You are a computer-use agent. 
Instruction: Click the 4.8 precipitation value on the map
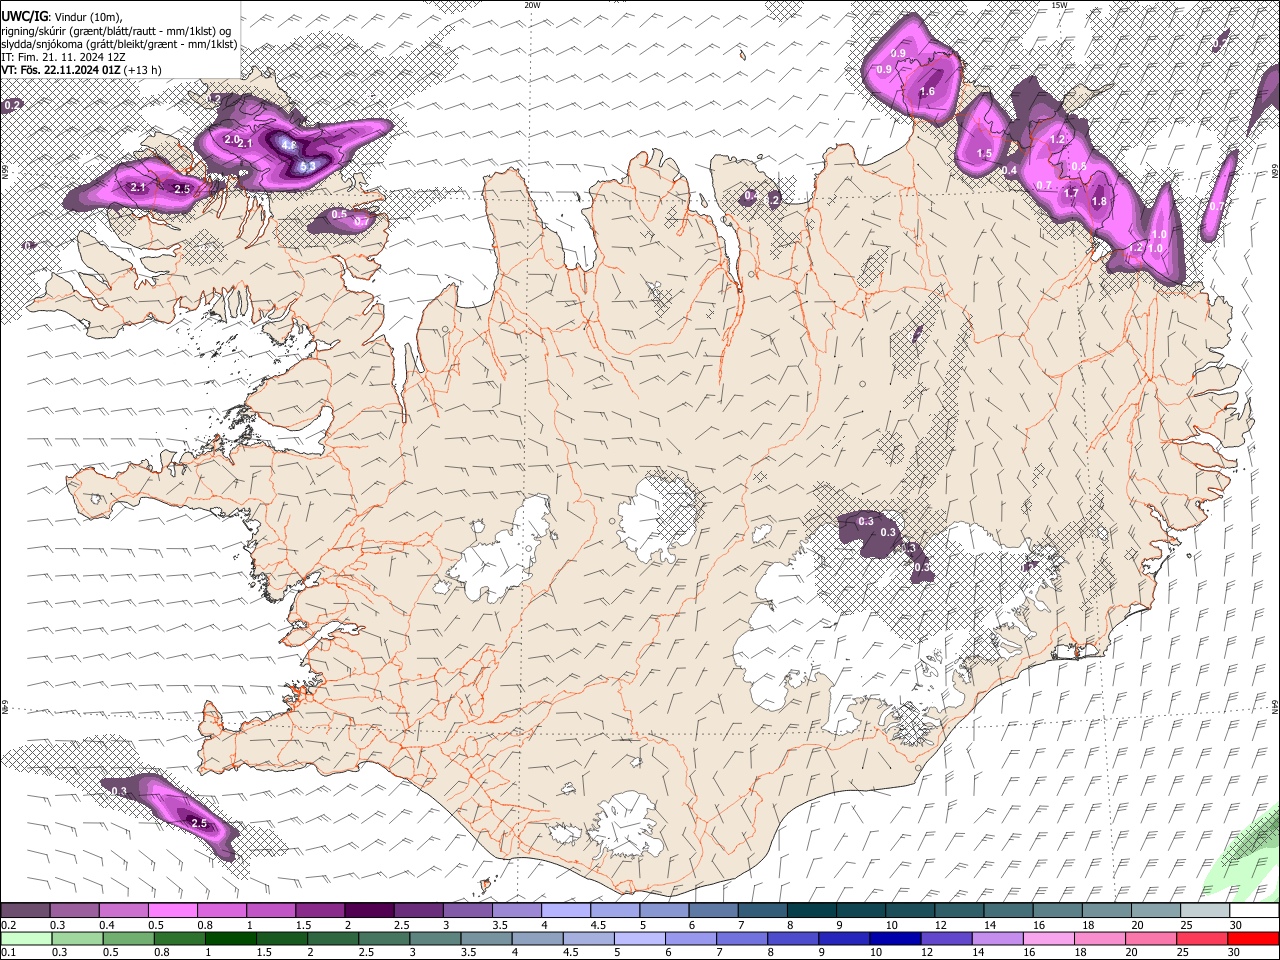[288, 145]
